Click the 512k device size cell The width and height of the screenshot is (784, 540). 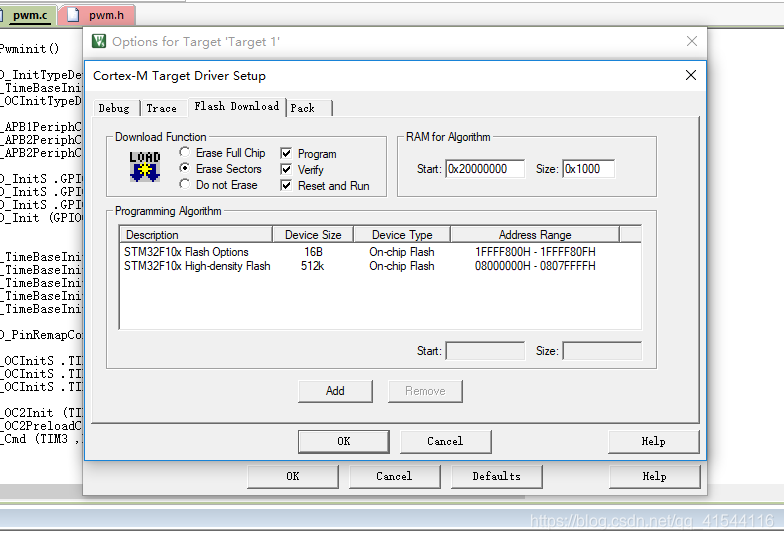point(312,266)
